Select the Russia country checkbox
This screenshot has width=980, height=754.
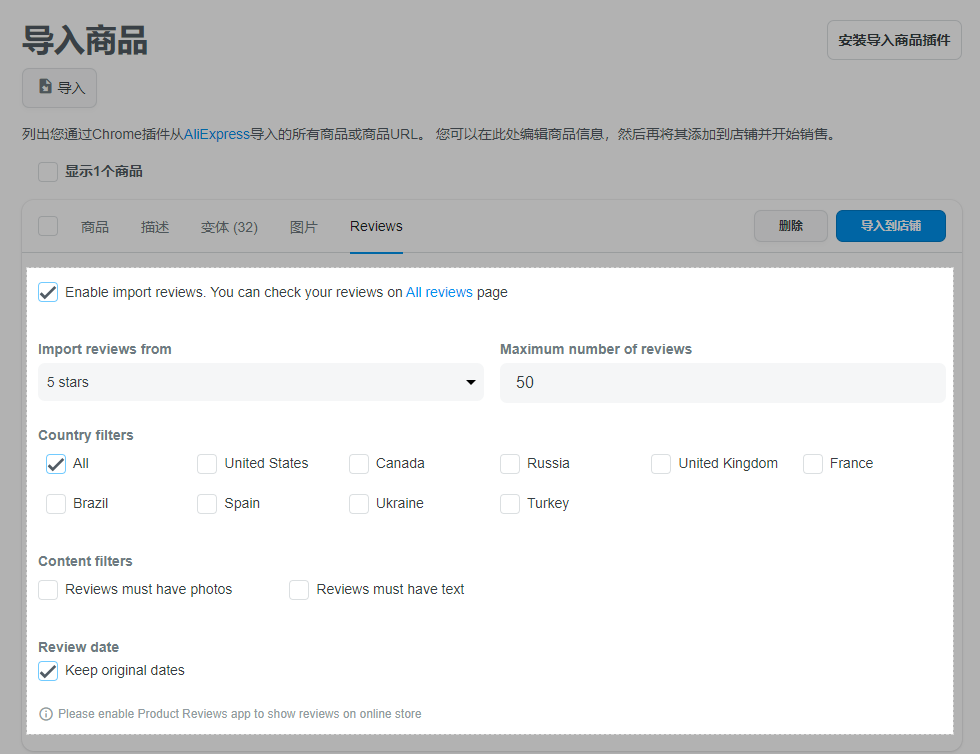click(x=510, y=464)
